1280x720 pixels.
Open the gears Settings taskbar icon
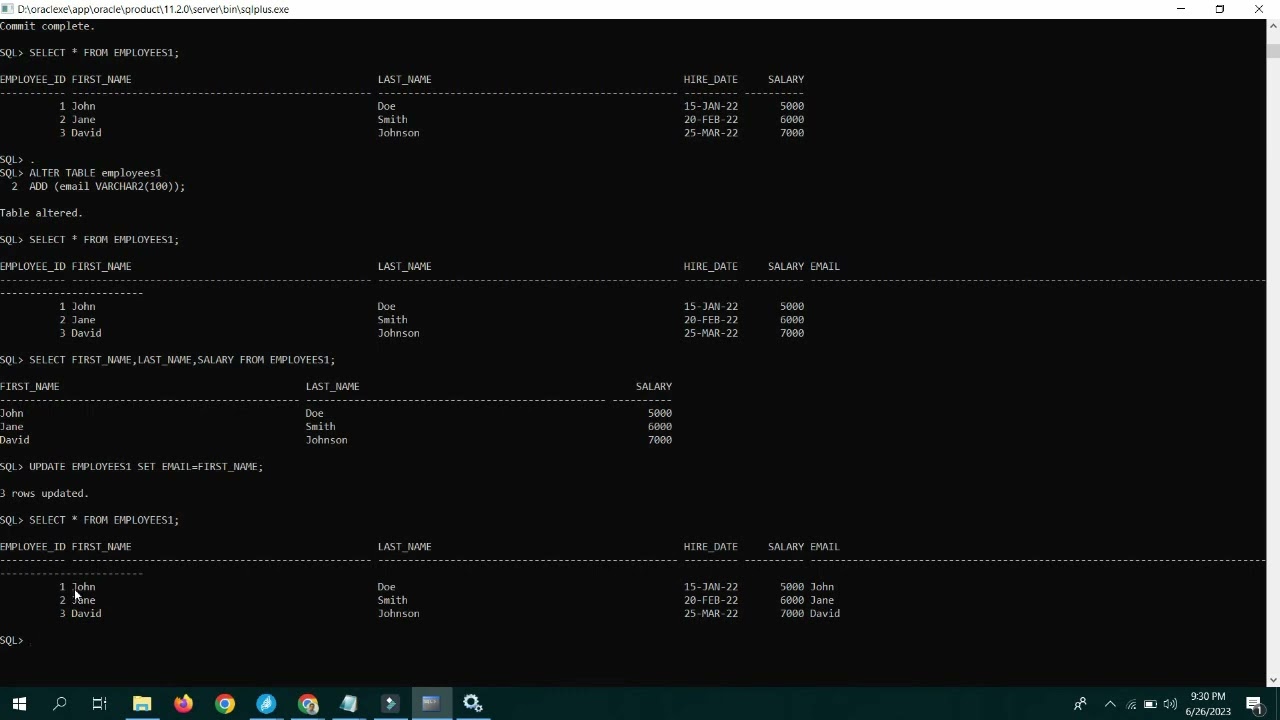click(473, 704)
